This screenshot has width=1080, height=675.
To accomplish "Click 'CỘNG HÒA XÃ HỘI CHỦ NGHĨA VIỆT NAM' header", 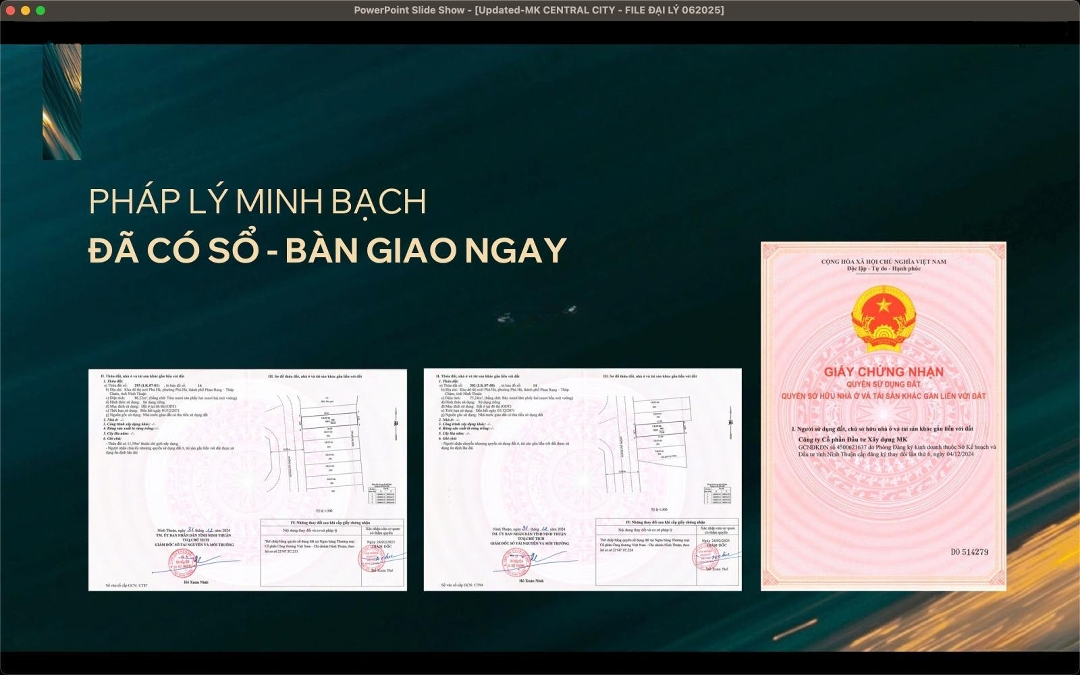I will coord(883,262).
